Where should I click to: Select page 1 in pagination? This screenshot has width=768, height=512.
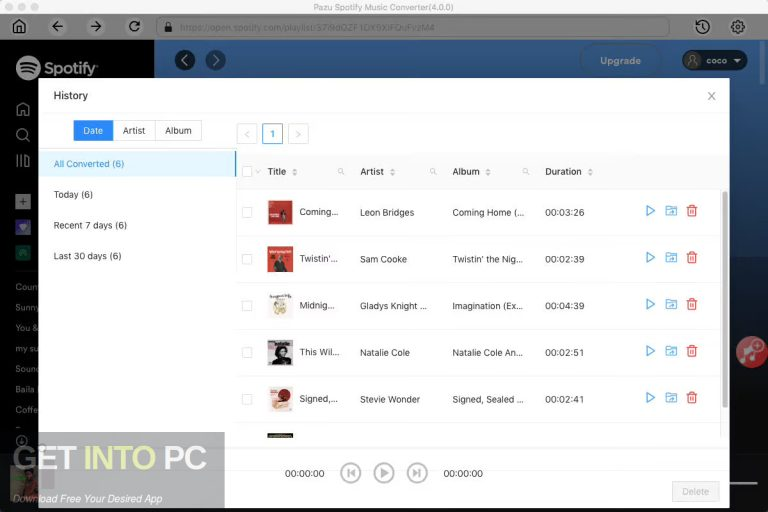click(x=272, y=134)
